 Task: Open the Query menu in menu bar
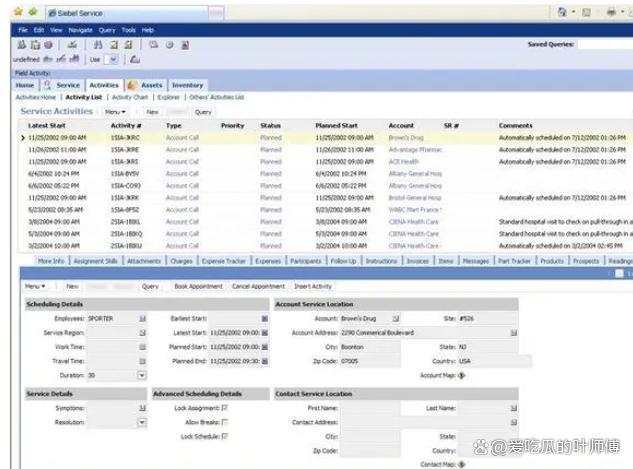pos(107,30)
